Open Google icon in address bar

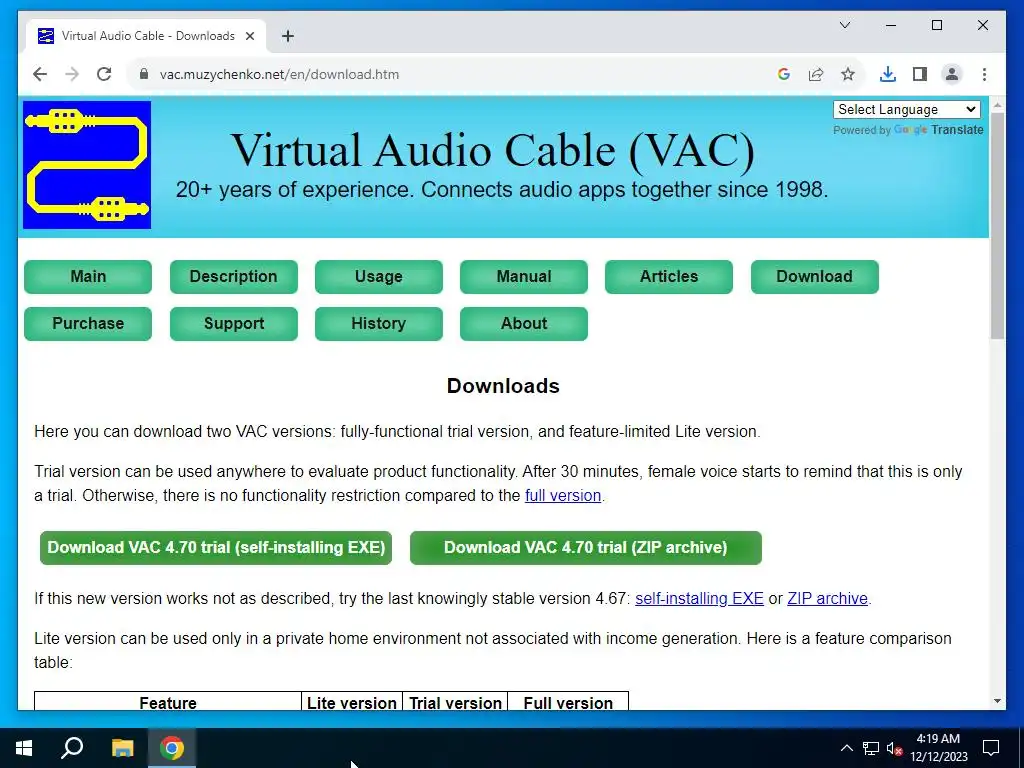coord(784,74)
